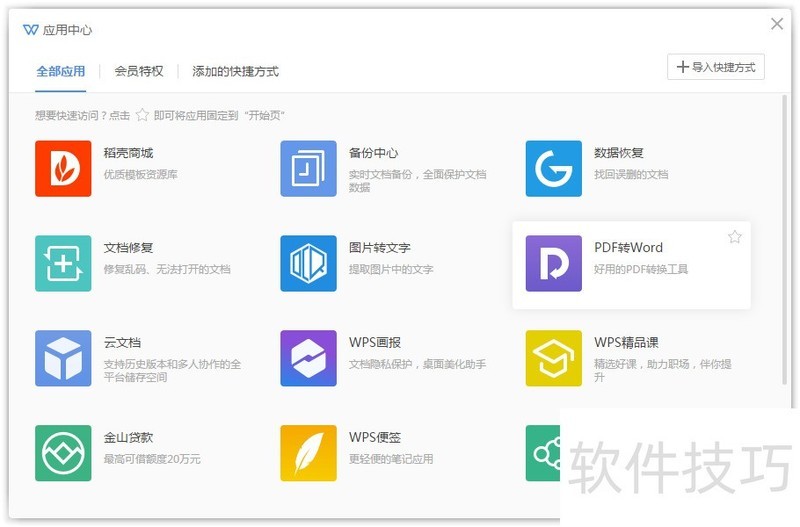800x527 pixels.
Task: Click the 文档修复 label
Action: pyautogui.click(x=128, y=248)
